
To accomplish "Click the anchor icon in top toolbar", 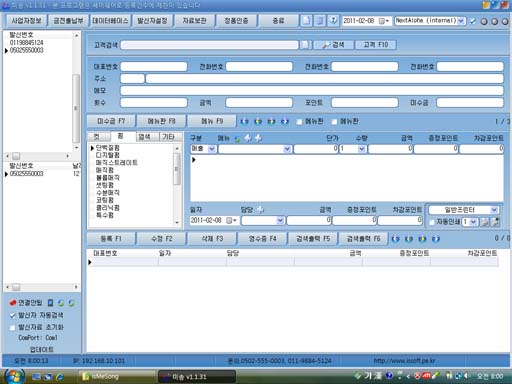I will [333, 21].
